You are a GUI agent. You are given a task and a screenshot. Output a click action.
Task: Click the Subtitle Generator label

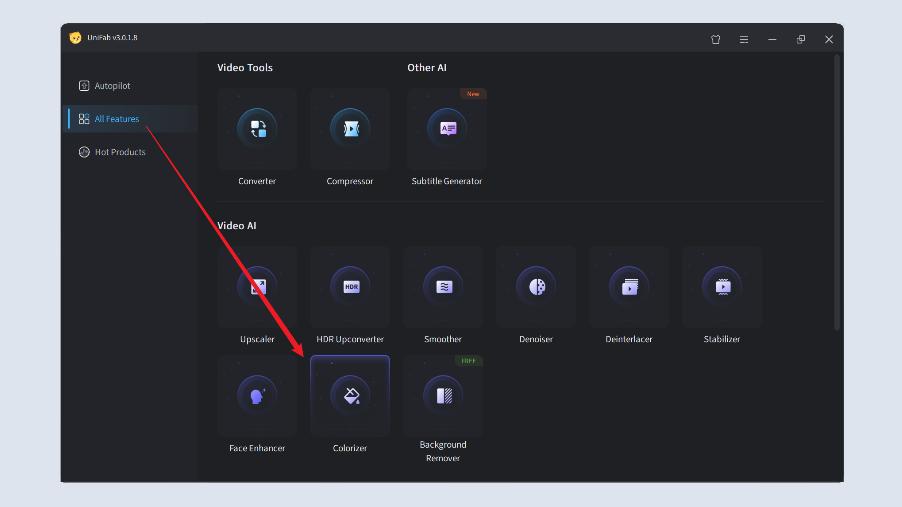(447, 181)
